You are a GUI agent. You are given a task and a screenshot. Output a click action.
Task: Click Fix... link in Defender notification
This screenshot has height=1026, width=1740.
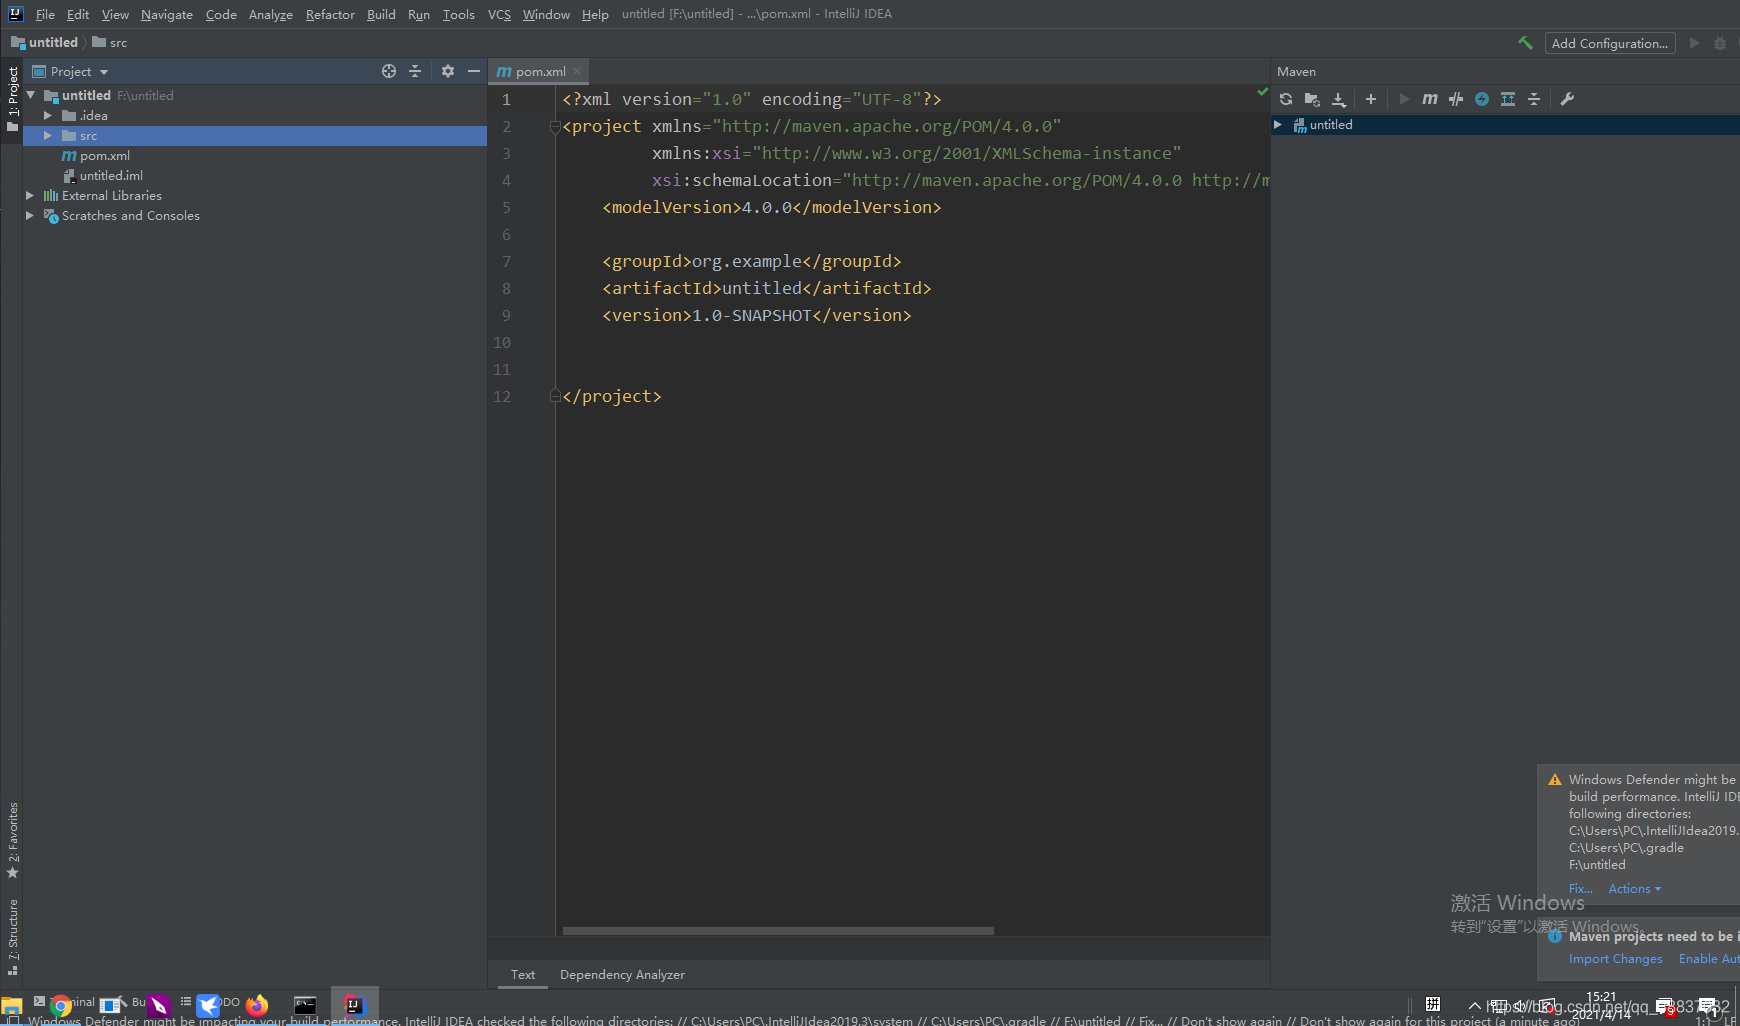coord(1580,889)
